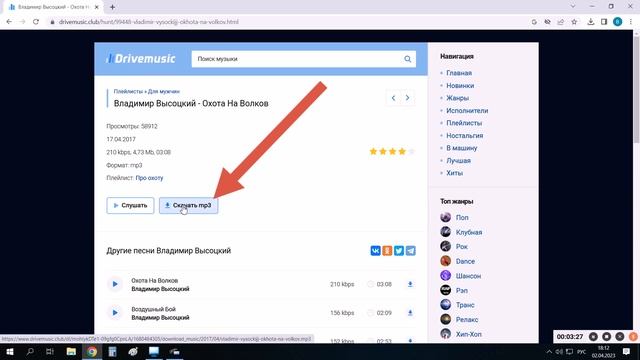Rate the song with the first star
640x360 pixels.
[373, 151]
